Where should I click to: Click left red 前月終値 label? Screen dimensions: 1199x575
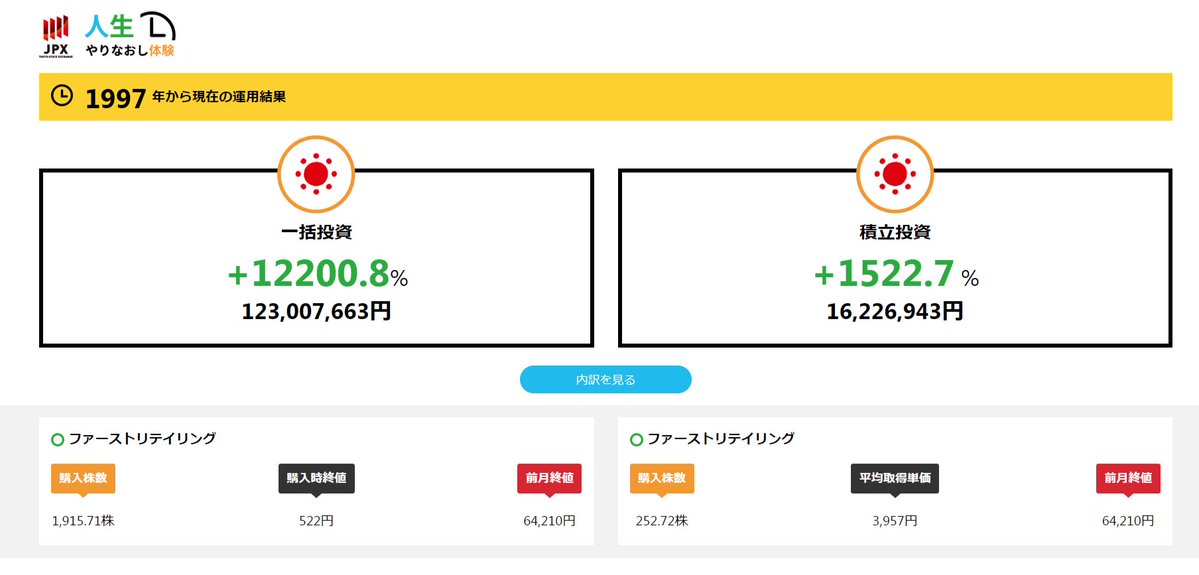[x=550, y=478]
